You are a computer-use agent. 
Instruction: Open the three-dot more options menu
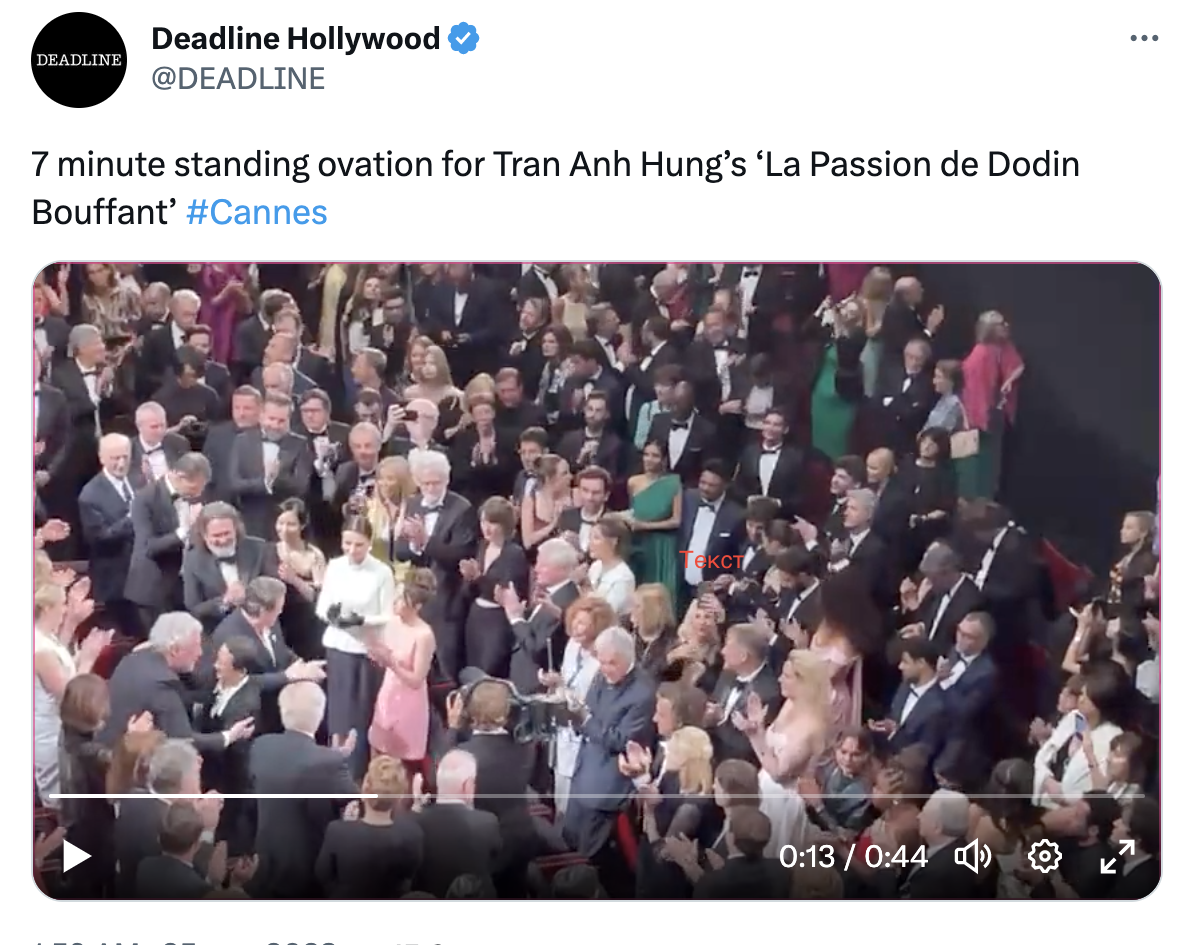[x=1144, y=38]
